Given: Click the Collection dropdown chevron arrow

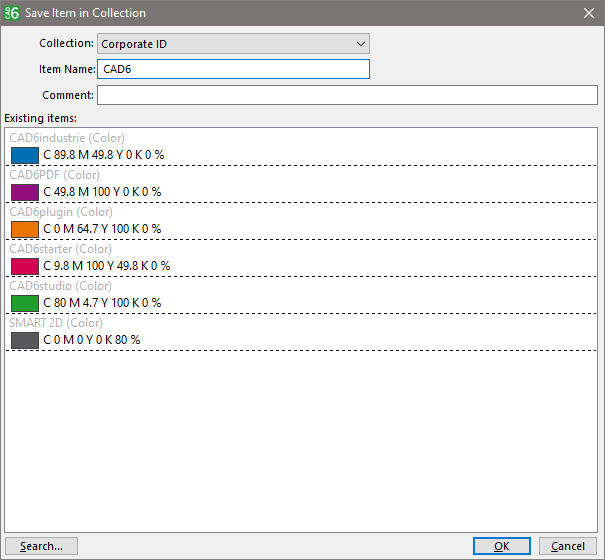Looking at the screenshot, I should (x=361, y=44).
